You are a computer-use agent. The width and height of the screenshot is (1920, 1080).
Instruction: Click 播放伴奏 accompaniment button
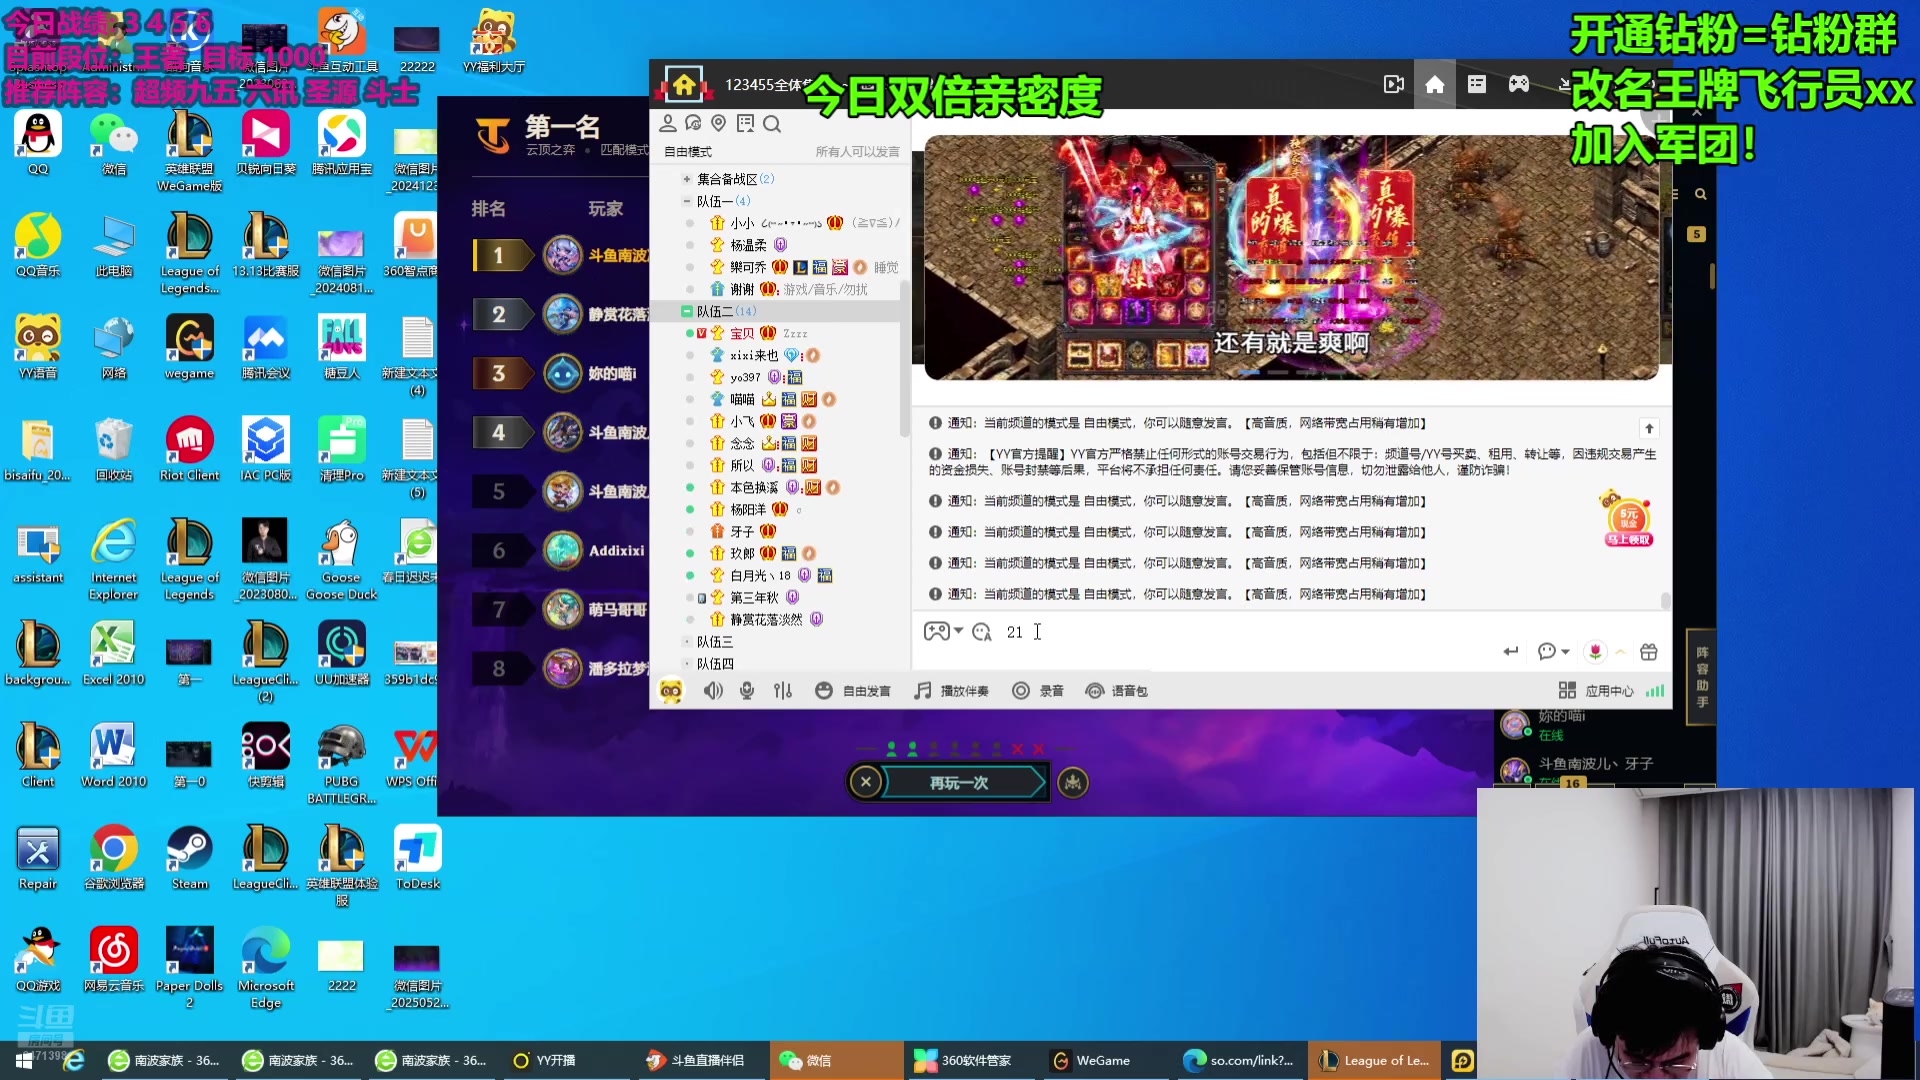[x=951, y=691]
